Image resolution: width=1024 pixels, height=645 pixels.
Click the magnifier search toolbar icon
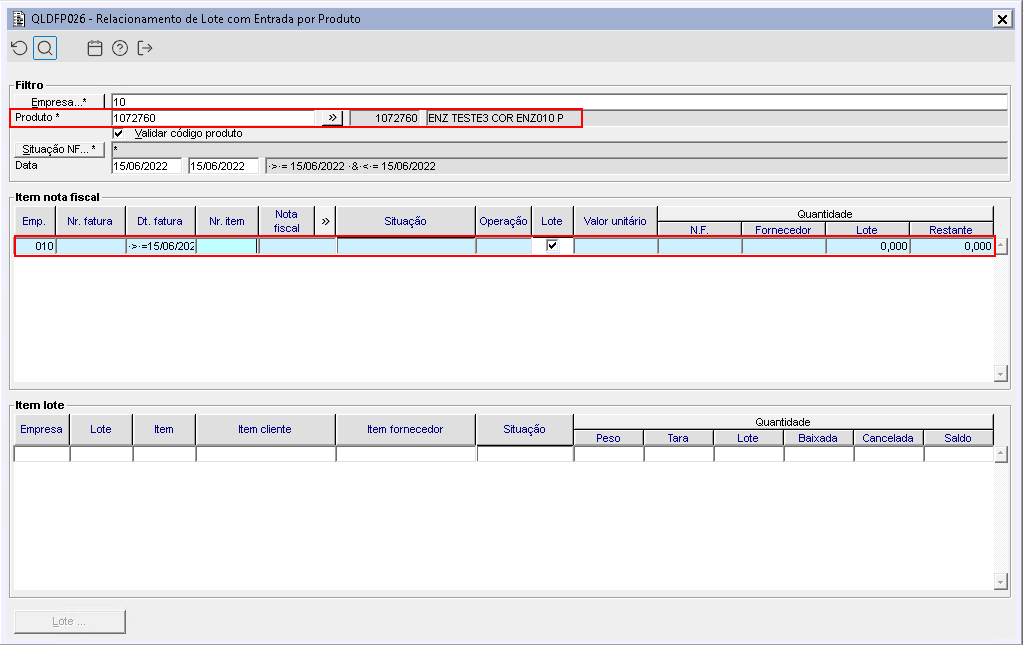click(45, 48)
